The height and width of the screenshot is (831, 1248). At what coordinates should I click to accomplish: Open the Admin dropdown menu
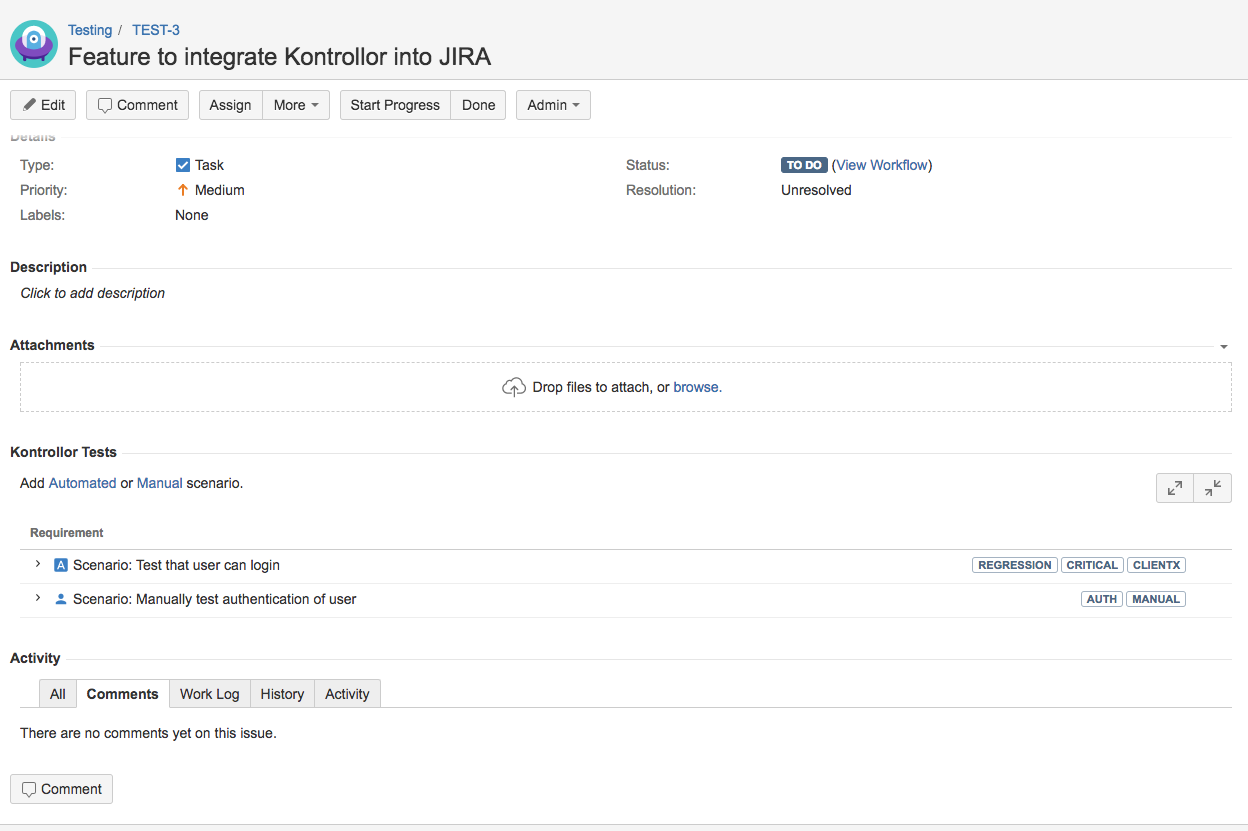[553, 105]
